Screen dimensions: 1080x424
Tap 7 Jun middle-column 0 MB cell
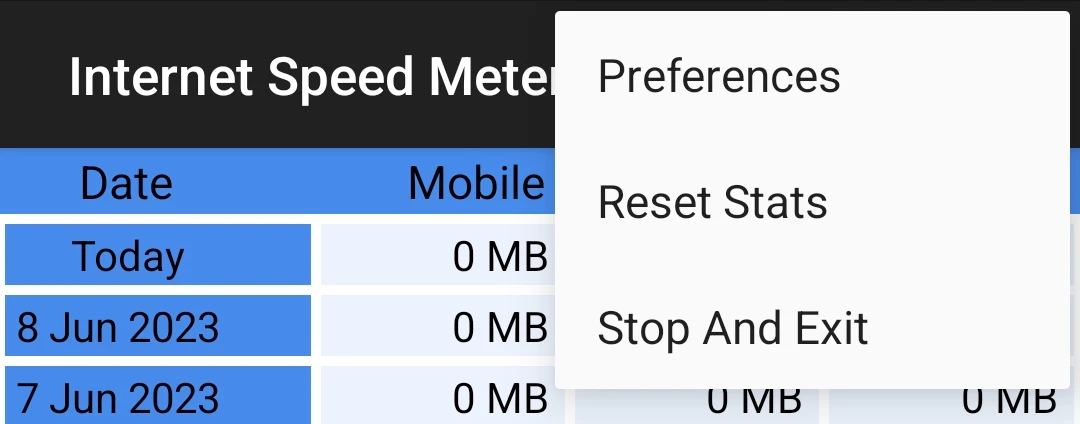click(696, 406)
